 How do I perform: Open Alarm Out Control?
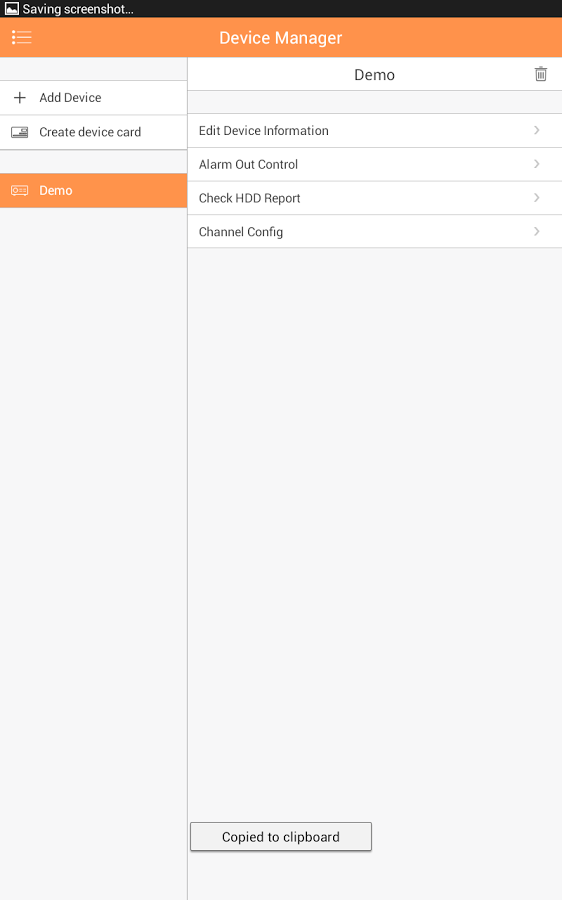click(375, 165)
